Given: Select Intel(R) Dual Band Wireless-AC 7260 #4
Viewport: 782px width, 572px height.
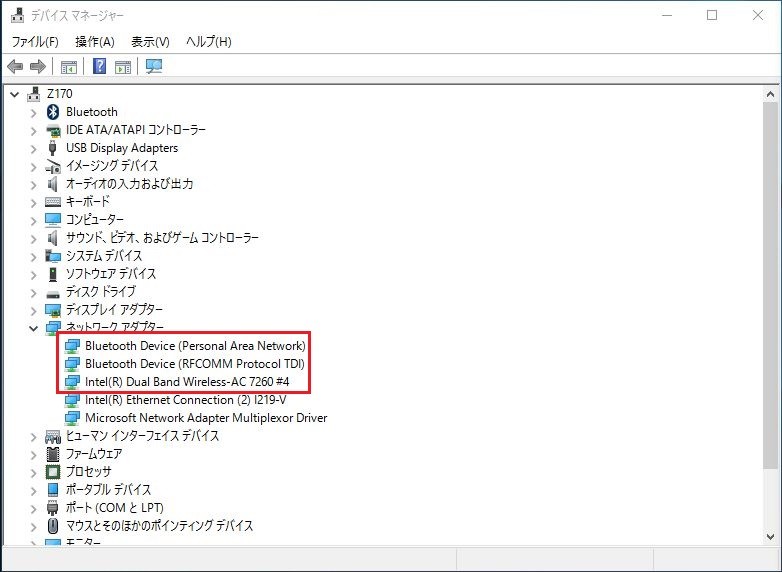Looking at the screenshot, I should point(187,381).
